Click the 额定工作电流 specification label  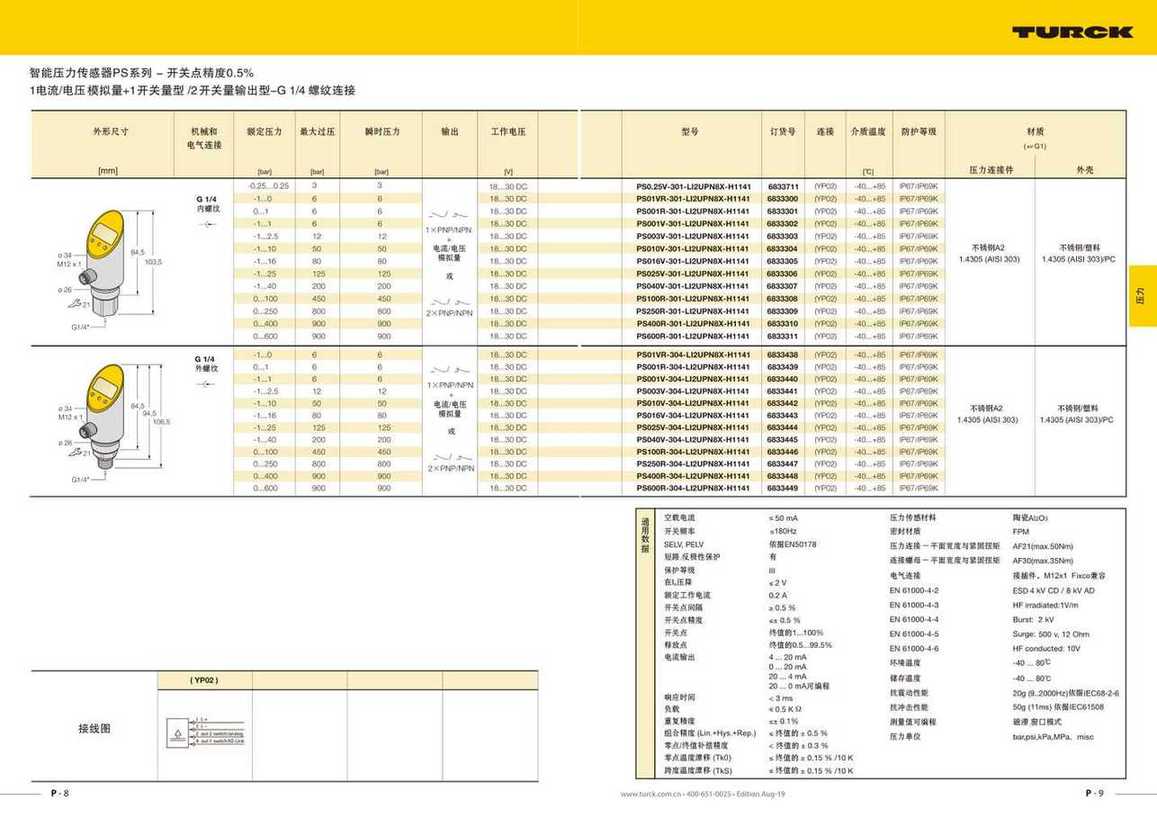687,595
